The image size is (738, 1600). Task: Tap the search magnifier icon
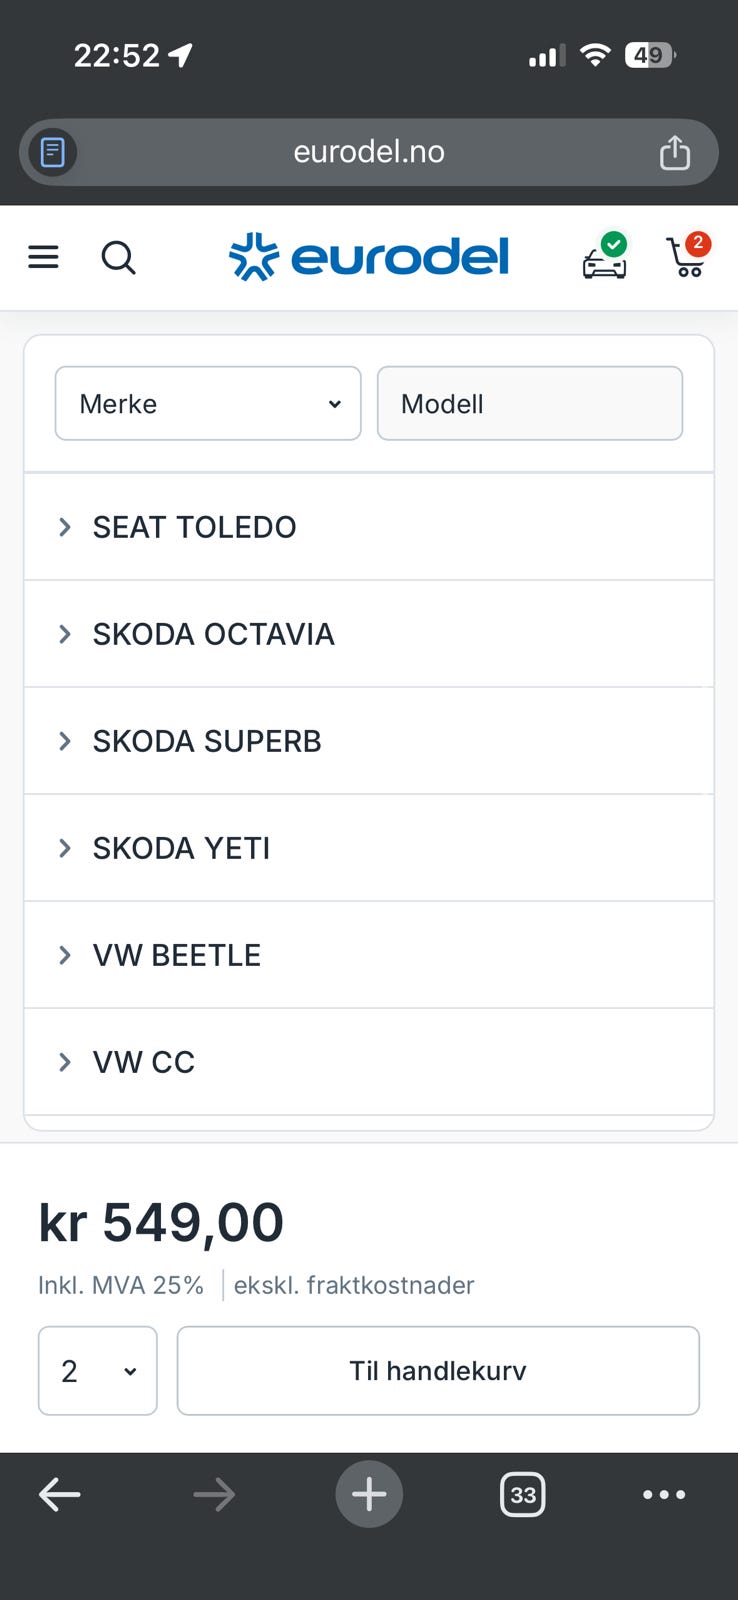[x=118, y=258]
